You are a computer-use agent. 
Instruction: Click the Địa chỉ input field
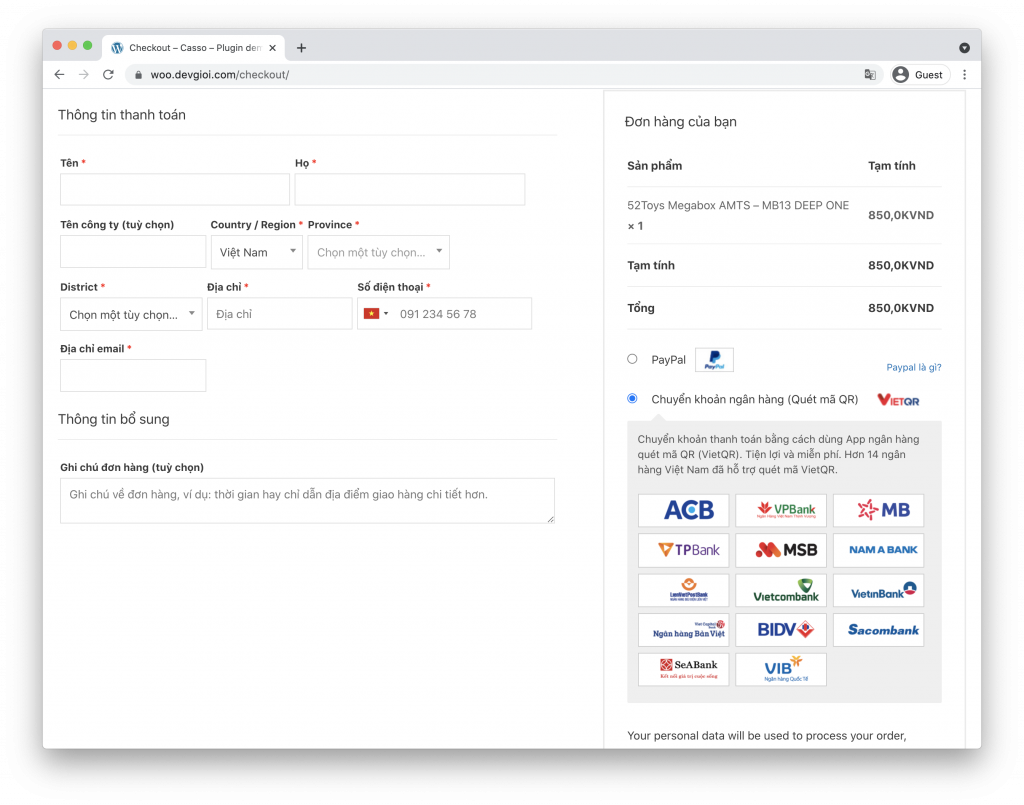(280, 314)
